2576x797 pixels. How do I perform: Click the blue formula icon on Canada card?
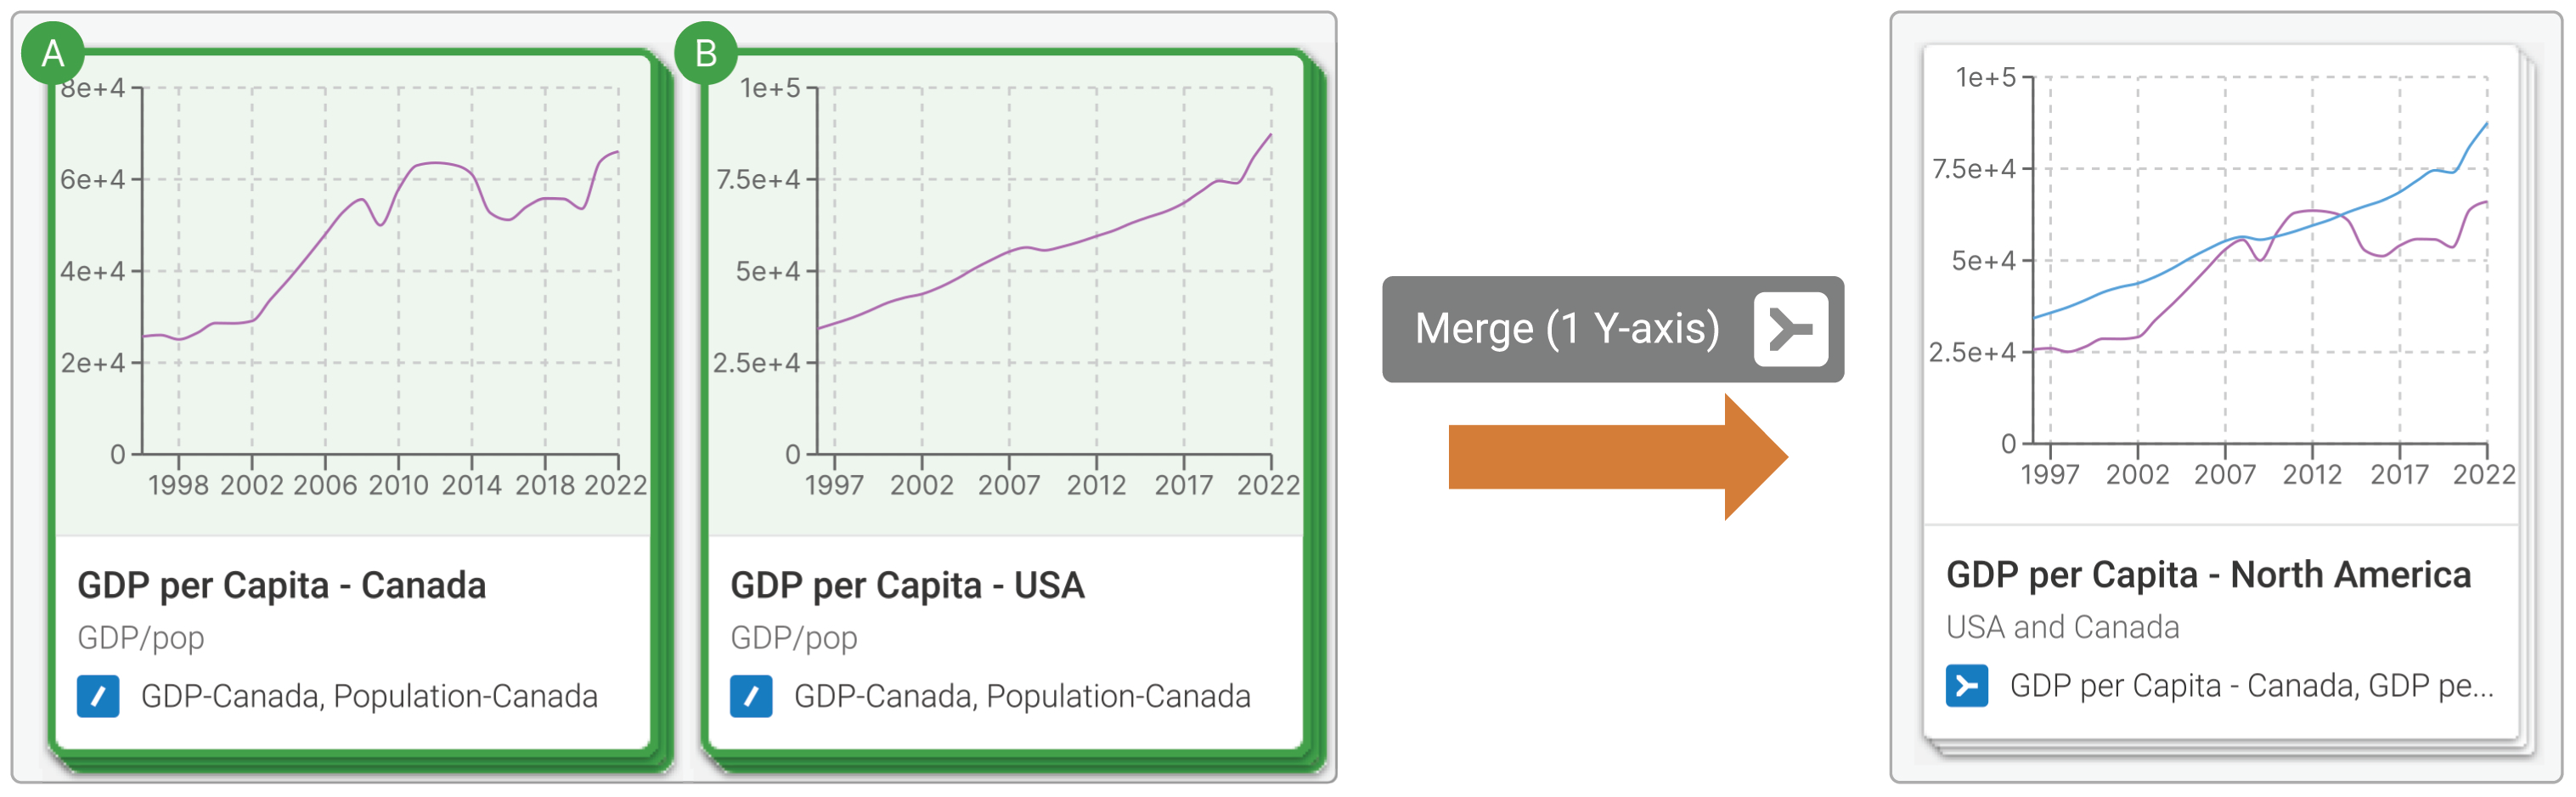pos(98,696)
